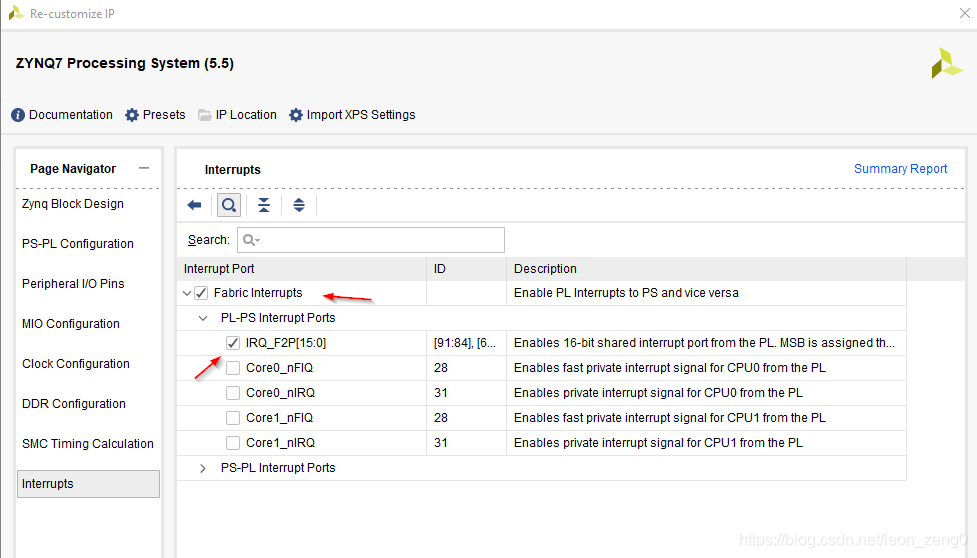
Task: Click ID value 31 in Core1_nIRQ row
Action: tap(441, 443)
